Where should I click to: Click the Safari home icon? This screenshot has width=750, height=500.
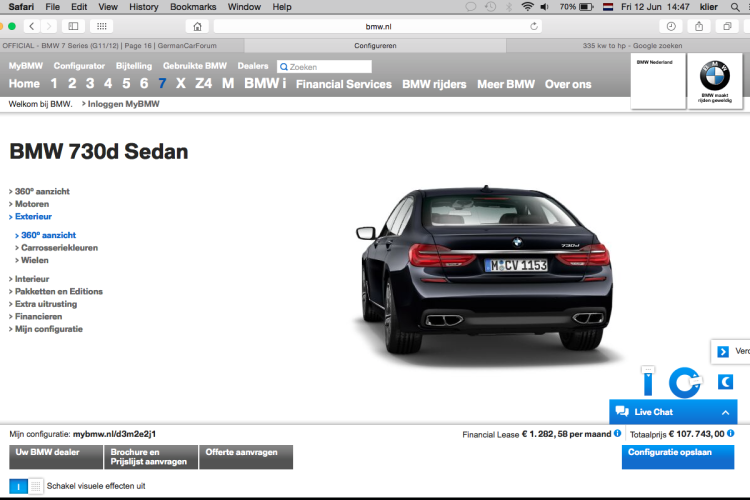197,26
